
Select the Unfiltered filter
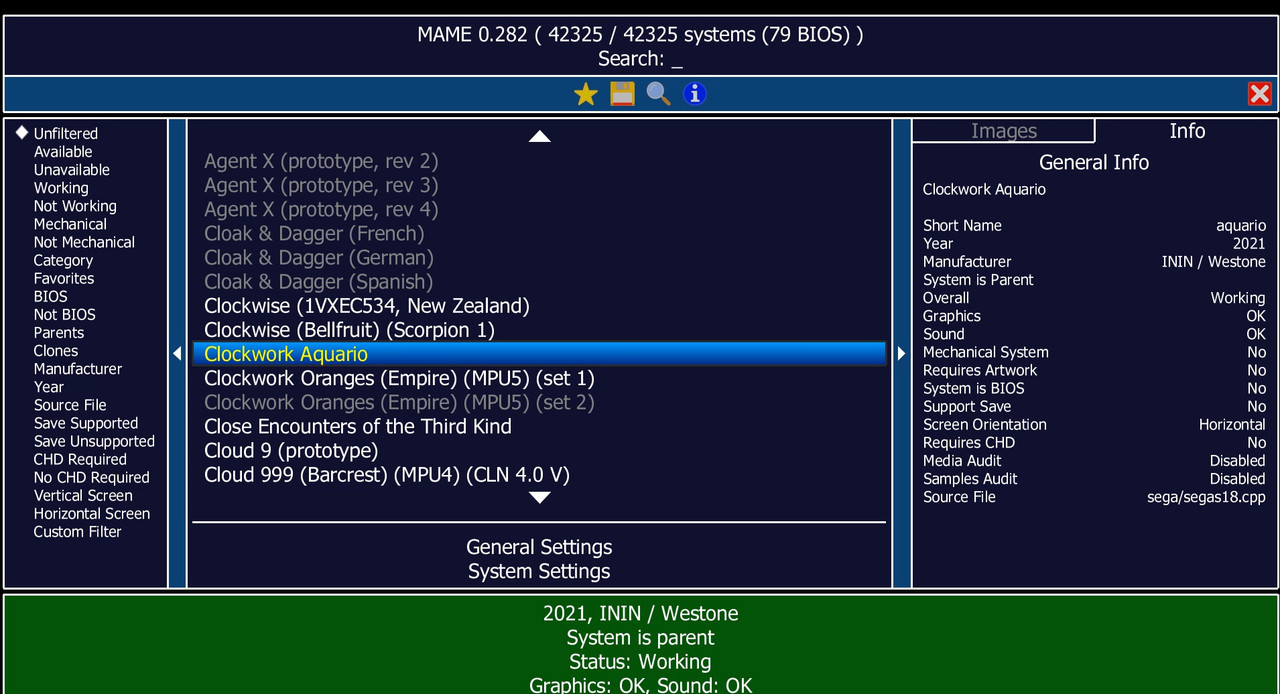(x=66, y=133)
